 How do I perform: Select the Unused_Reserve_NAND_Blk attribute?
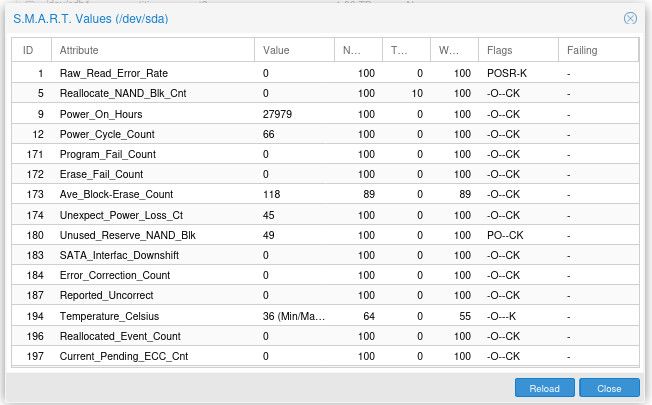tap(128, 235)
